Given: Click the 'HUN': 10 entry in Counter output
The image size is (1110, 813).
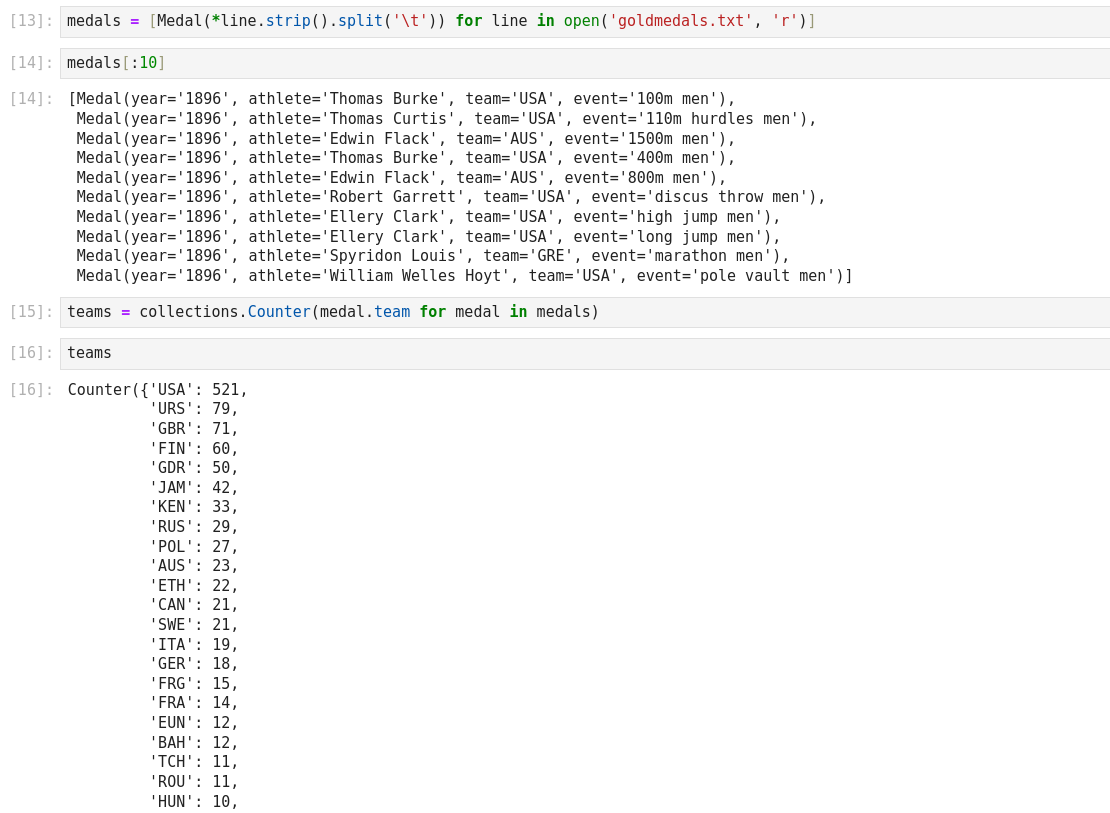Looking at the screenshot, I should 194,802.
